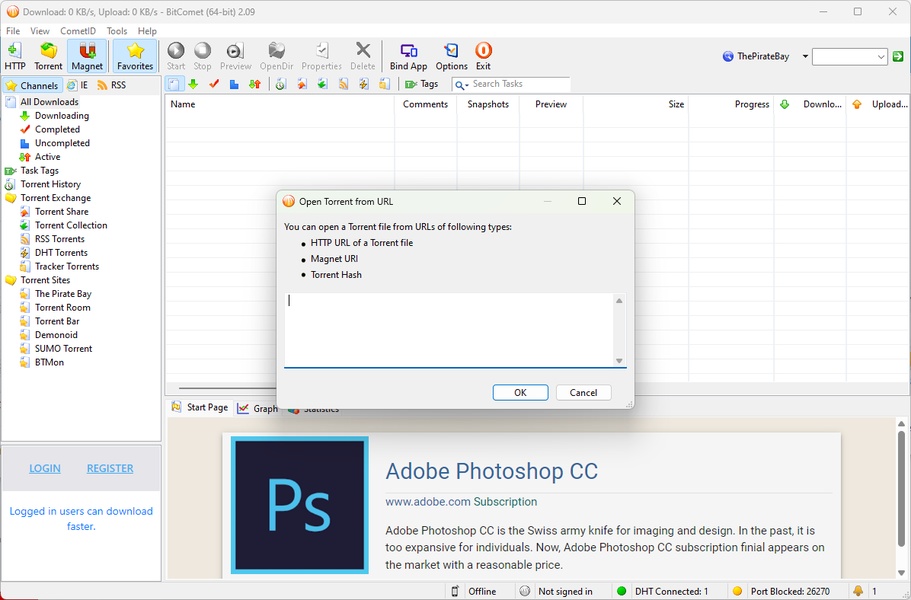Click the REGISTER link
The height and width of the screenshot is (600, 911).
[110, 468]
